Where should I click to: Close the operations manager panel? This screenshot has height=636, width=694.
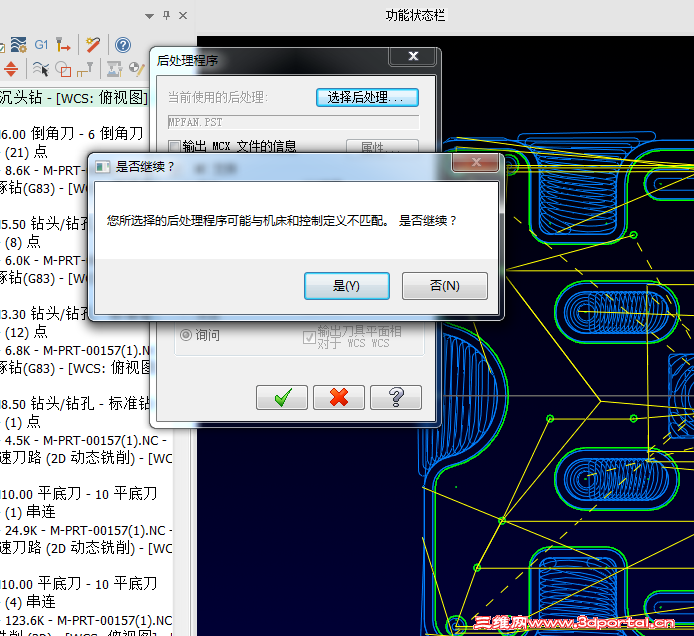pyautogui.click(x=183, y=15)
